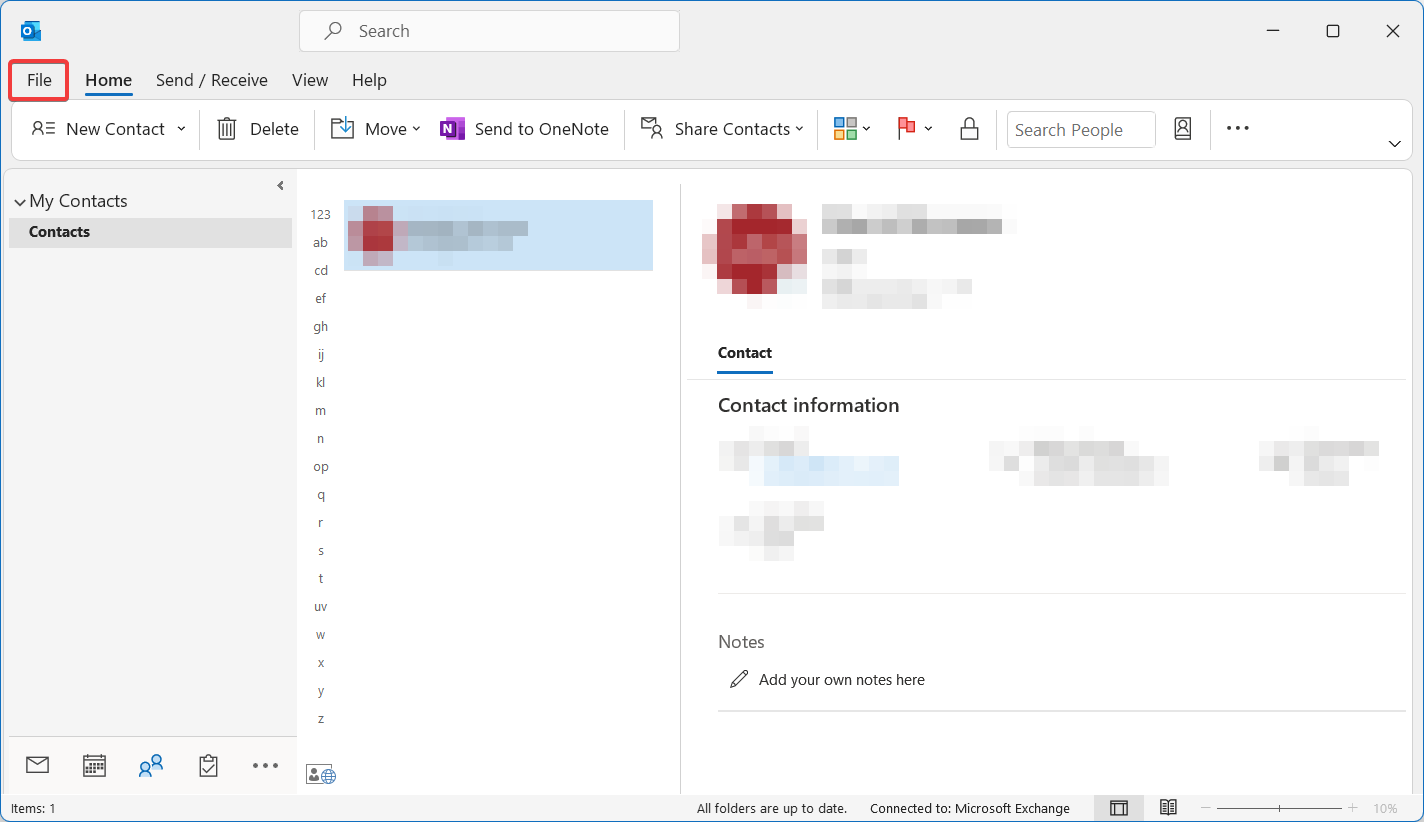The width and height of the screenshot is (1424, 822).
Task: Jump to y in contact index
Action: tap(320, 691)
